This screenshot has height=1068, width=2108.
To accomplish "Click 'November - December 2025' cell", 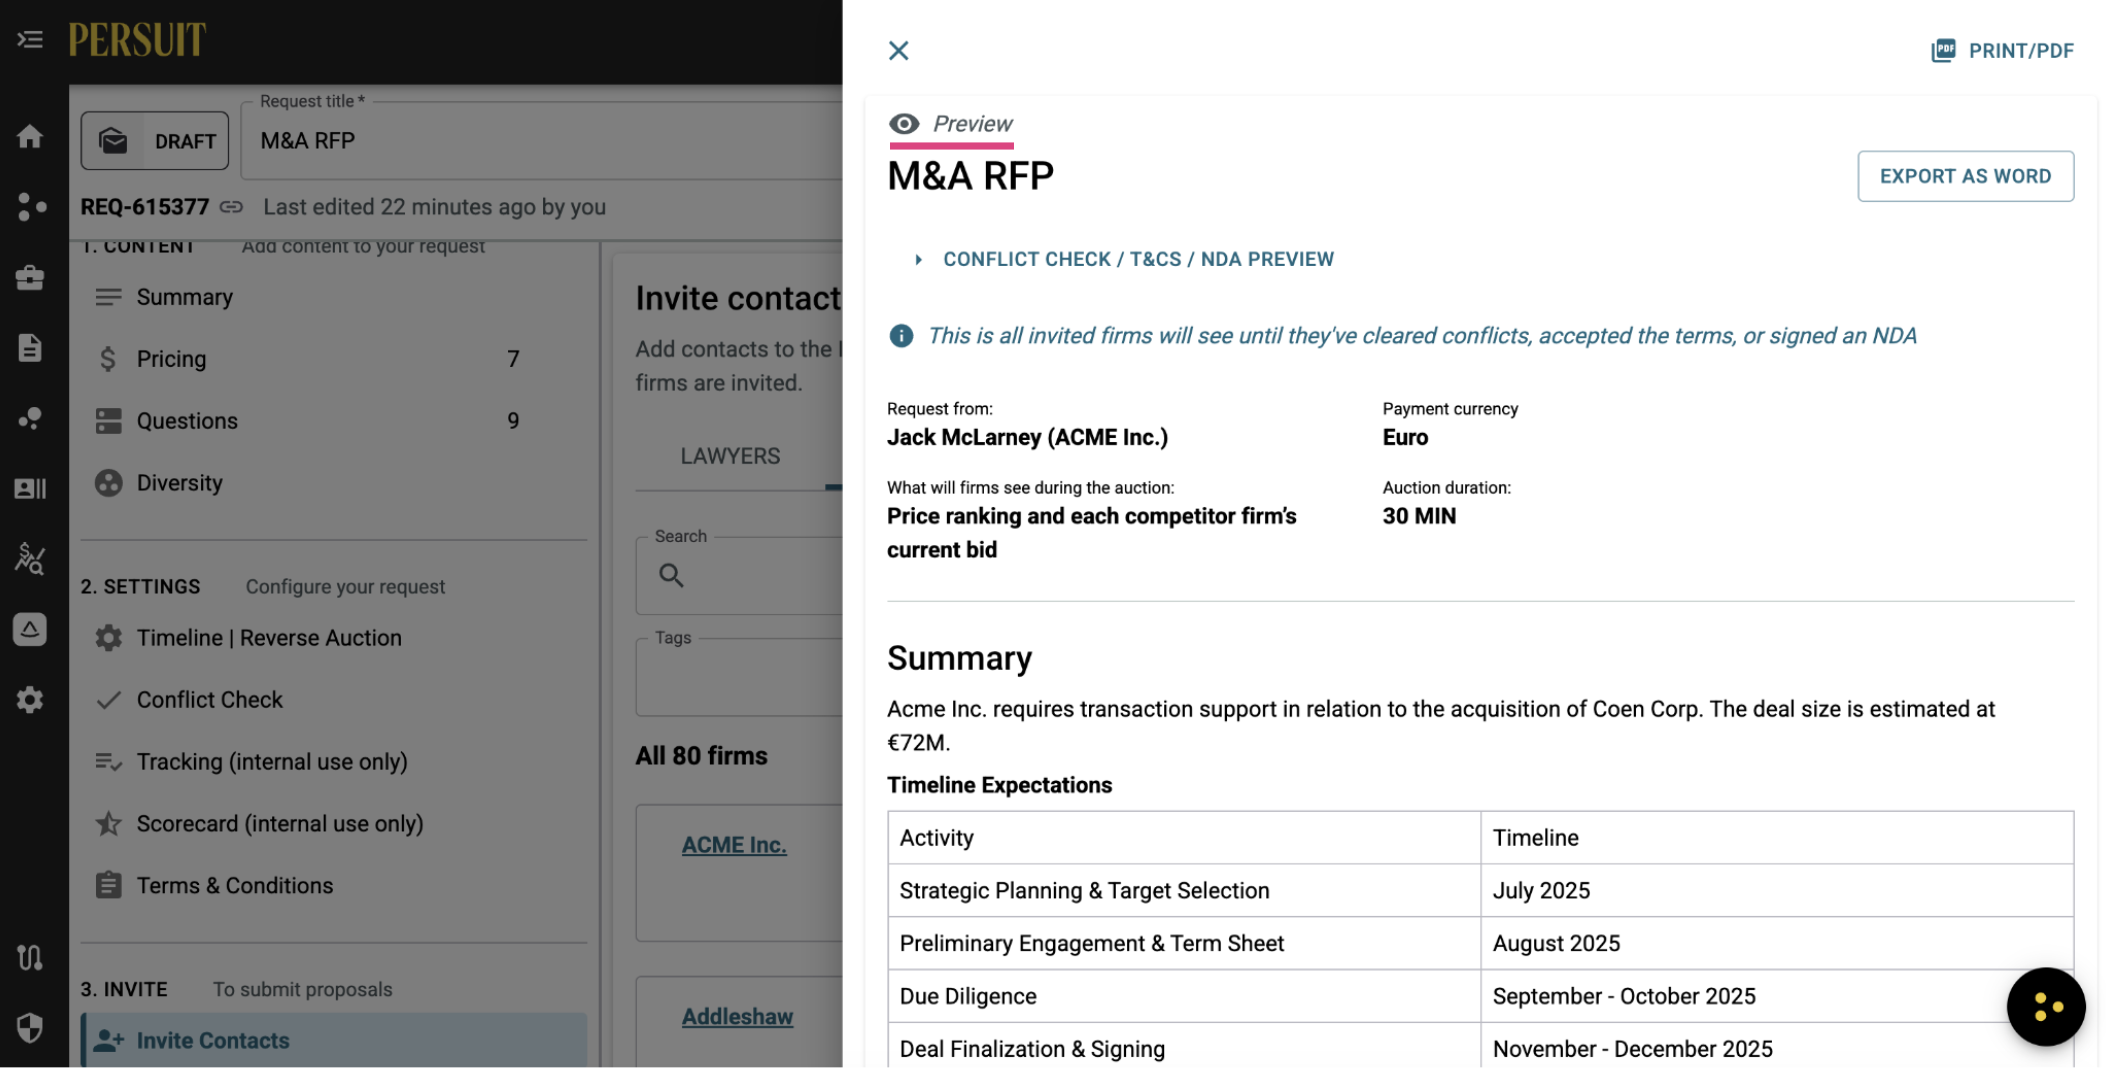I will pyautogui.click(x=1777, y=1047).
